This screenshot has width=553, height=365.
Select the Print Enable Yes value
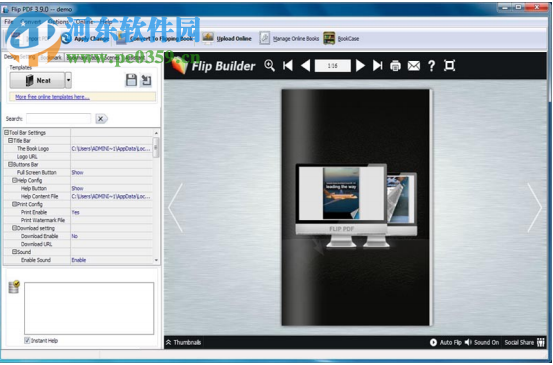(111, 212)
